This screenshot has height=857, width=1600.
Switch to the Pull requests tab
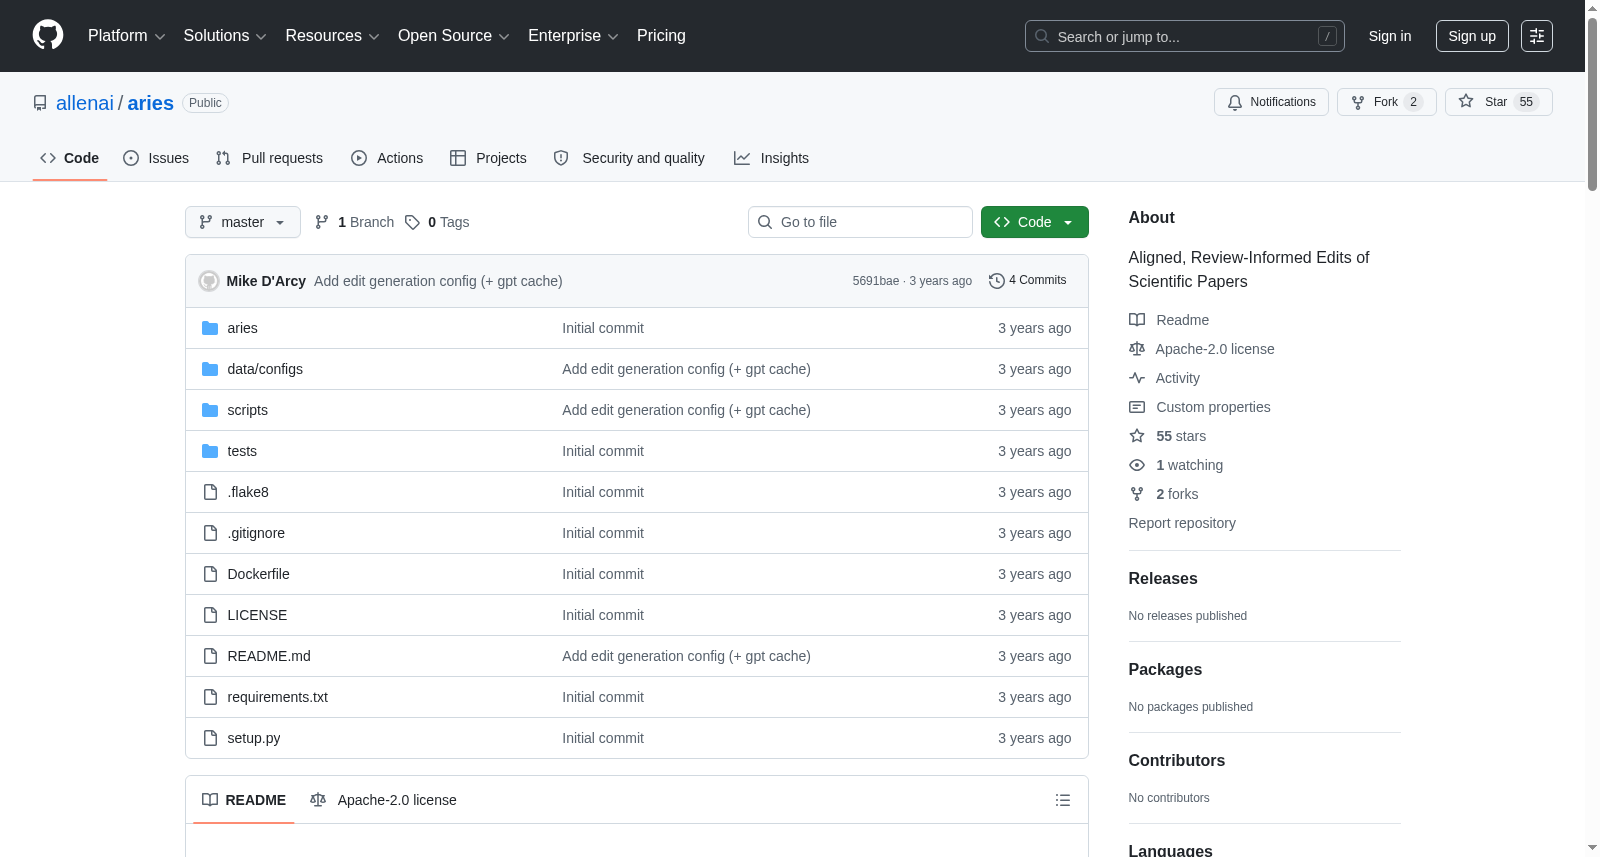pos(269,158)
